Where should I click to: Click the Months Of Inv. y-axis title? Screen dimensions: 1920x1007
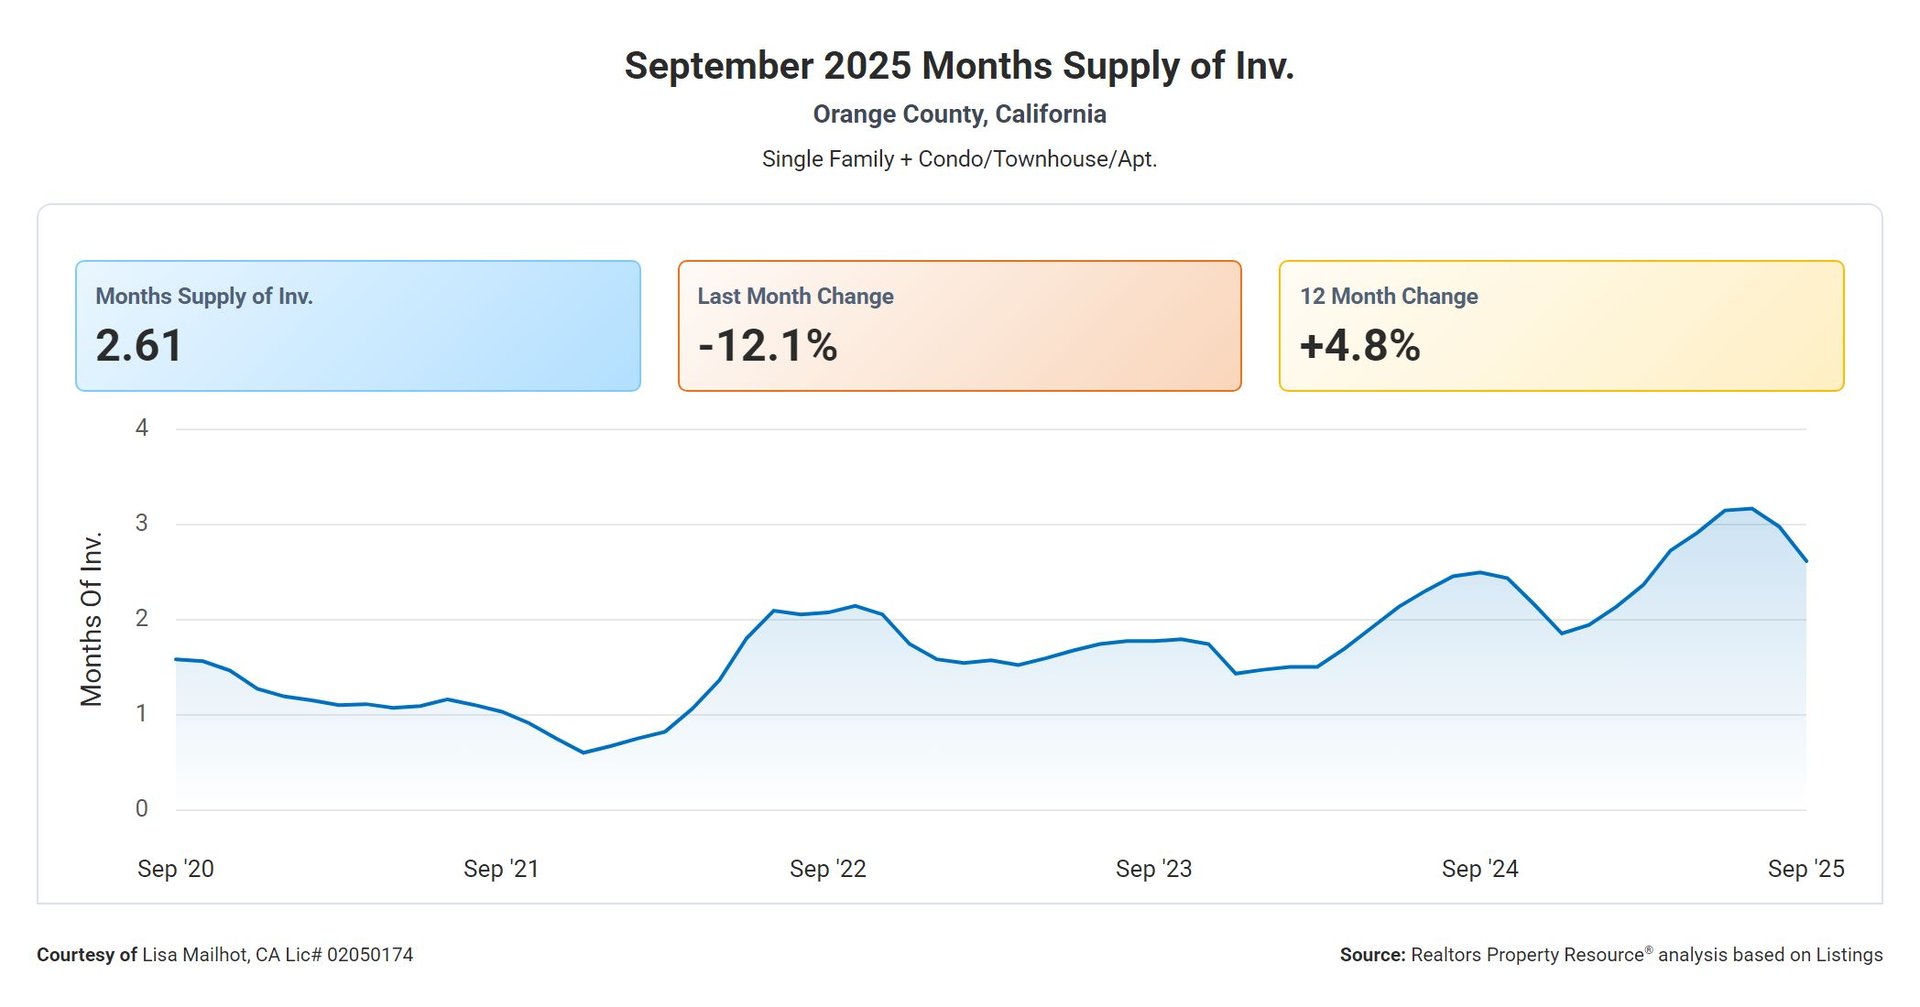[x=92, y=620]
